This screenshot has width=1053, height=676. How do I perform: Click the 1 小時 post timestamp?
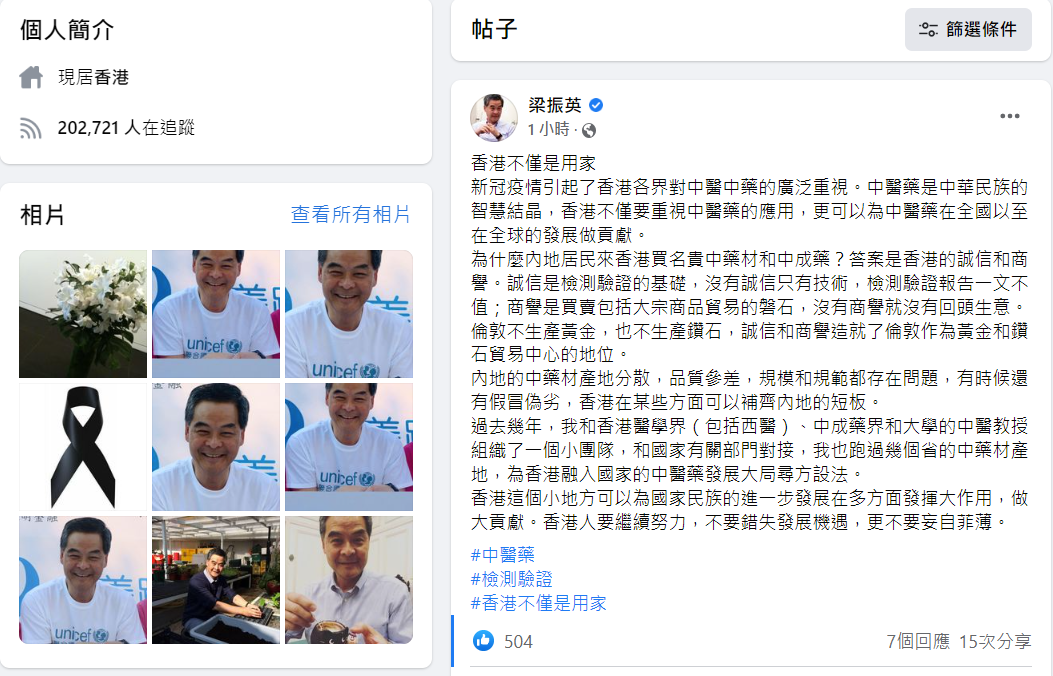[x=548, y=130]
